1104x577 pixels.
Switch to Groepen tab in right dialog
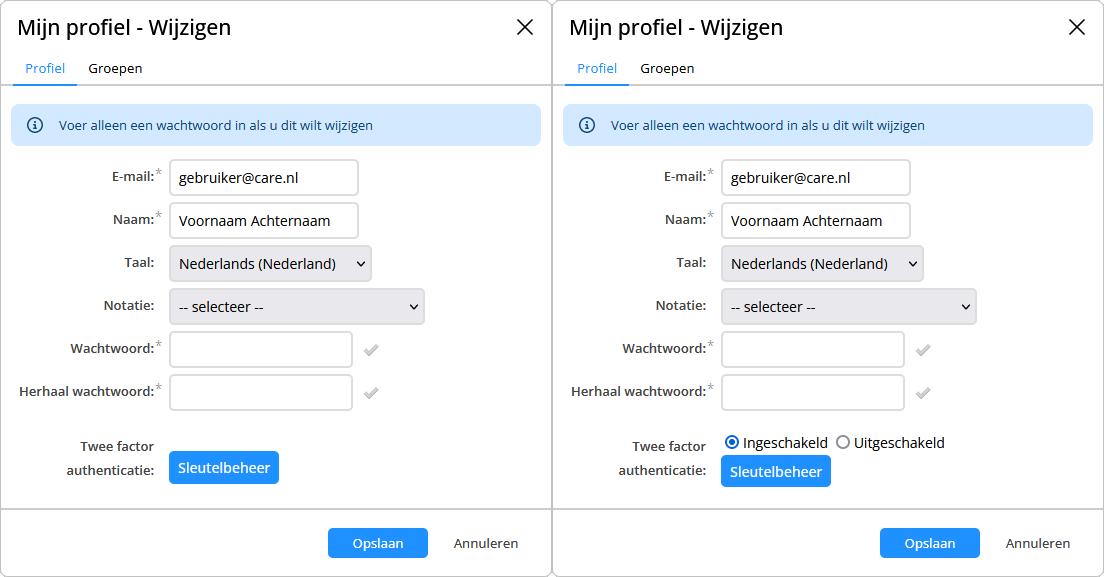click(x=667, y=68)
